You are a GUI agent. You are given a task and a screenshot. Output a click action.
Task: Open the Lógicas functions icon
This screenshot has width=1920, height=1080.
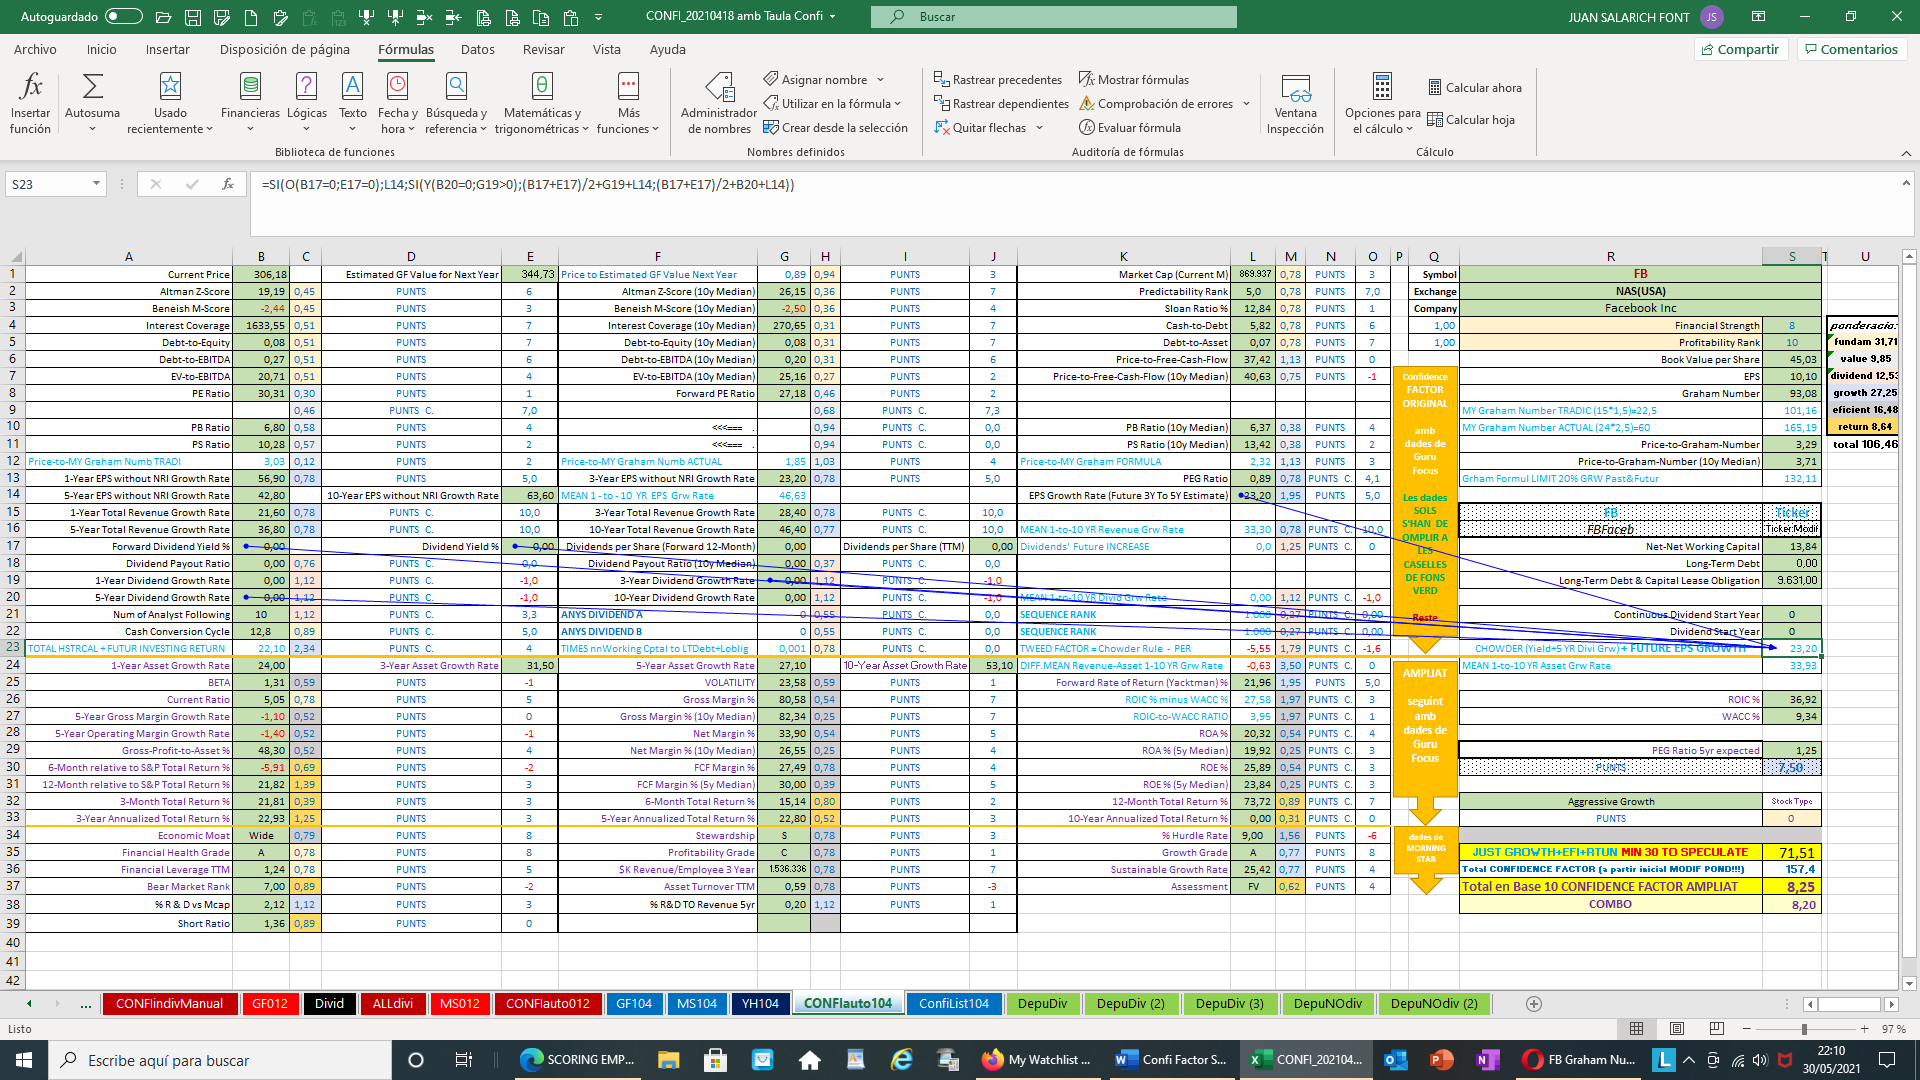tap(306, 102)
